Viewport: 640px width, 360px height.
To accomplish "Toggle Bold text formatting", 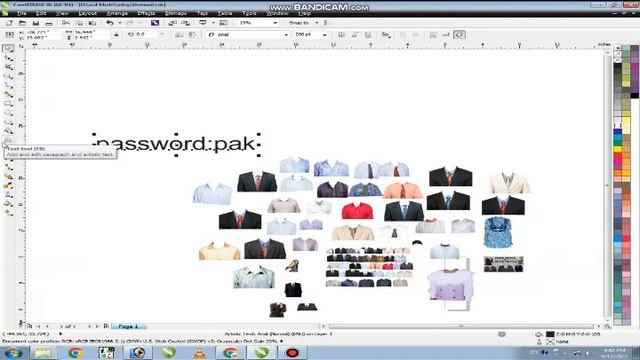I will click(341, 35).
